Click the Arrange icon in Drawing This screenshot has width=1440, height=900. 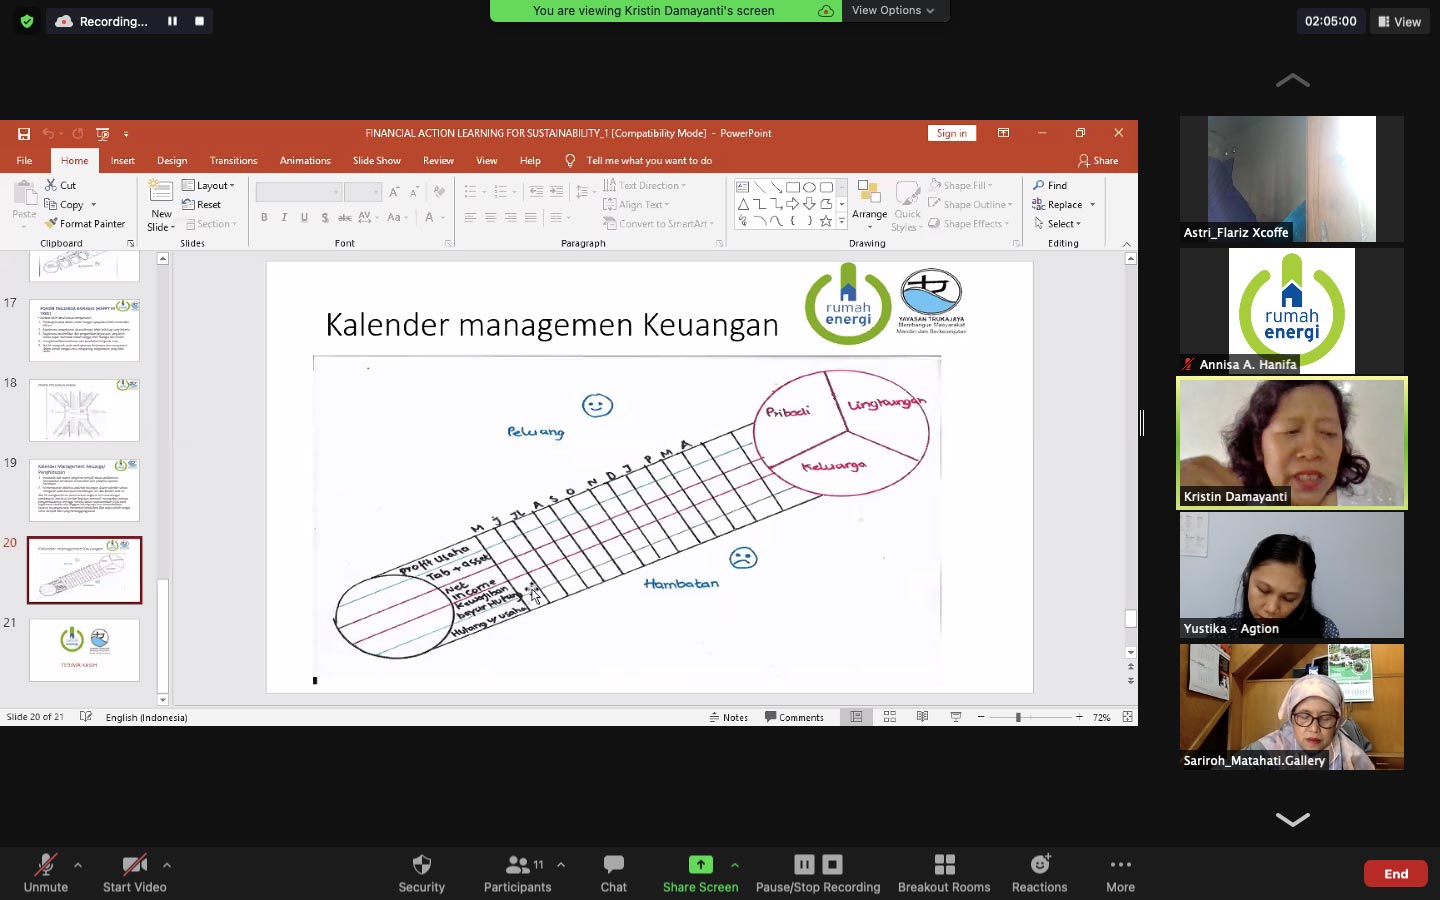pos(869,194)
